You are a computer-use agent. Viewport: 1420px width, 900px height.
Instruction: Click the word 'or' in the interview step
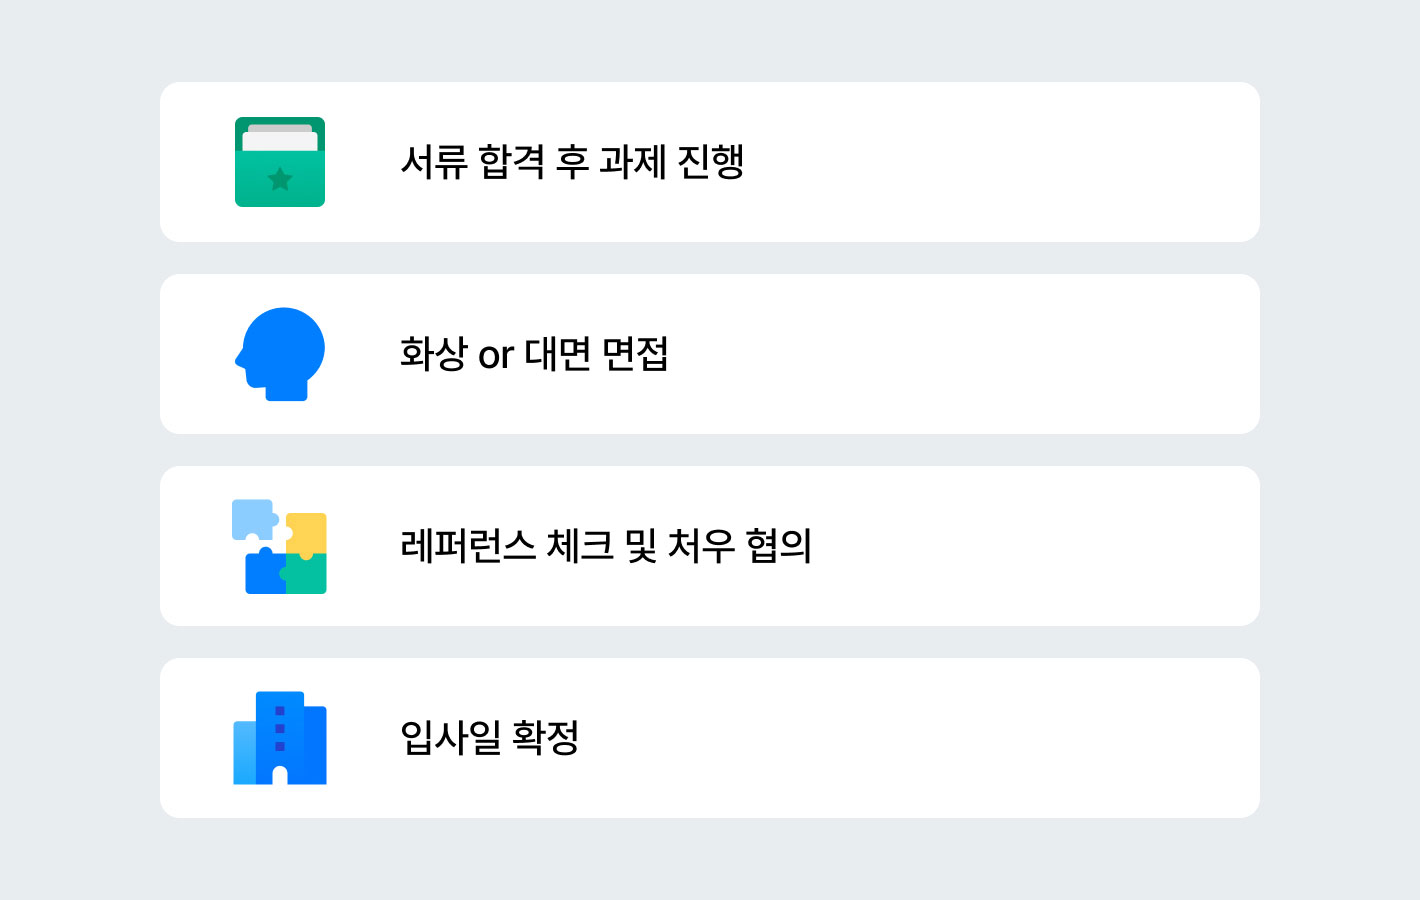click(496, 356)
